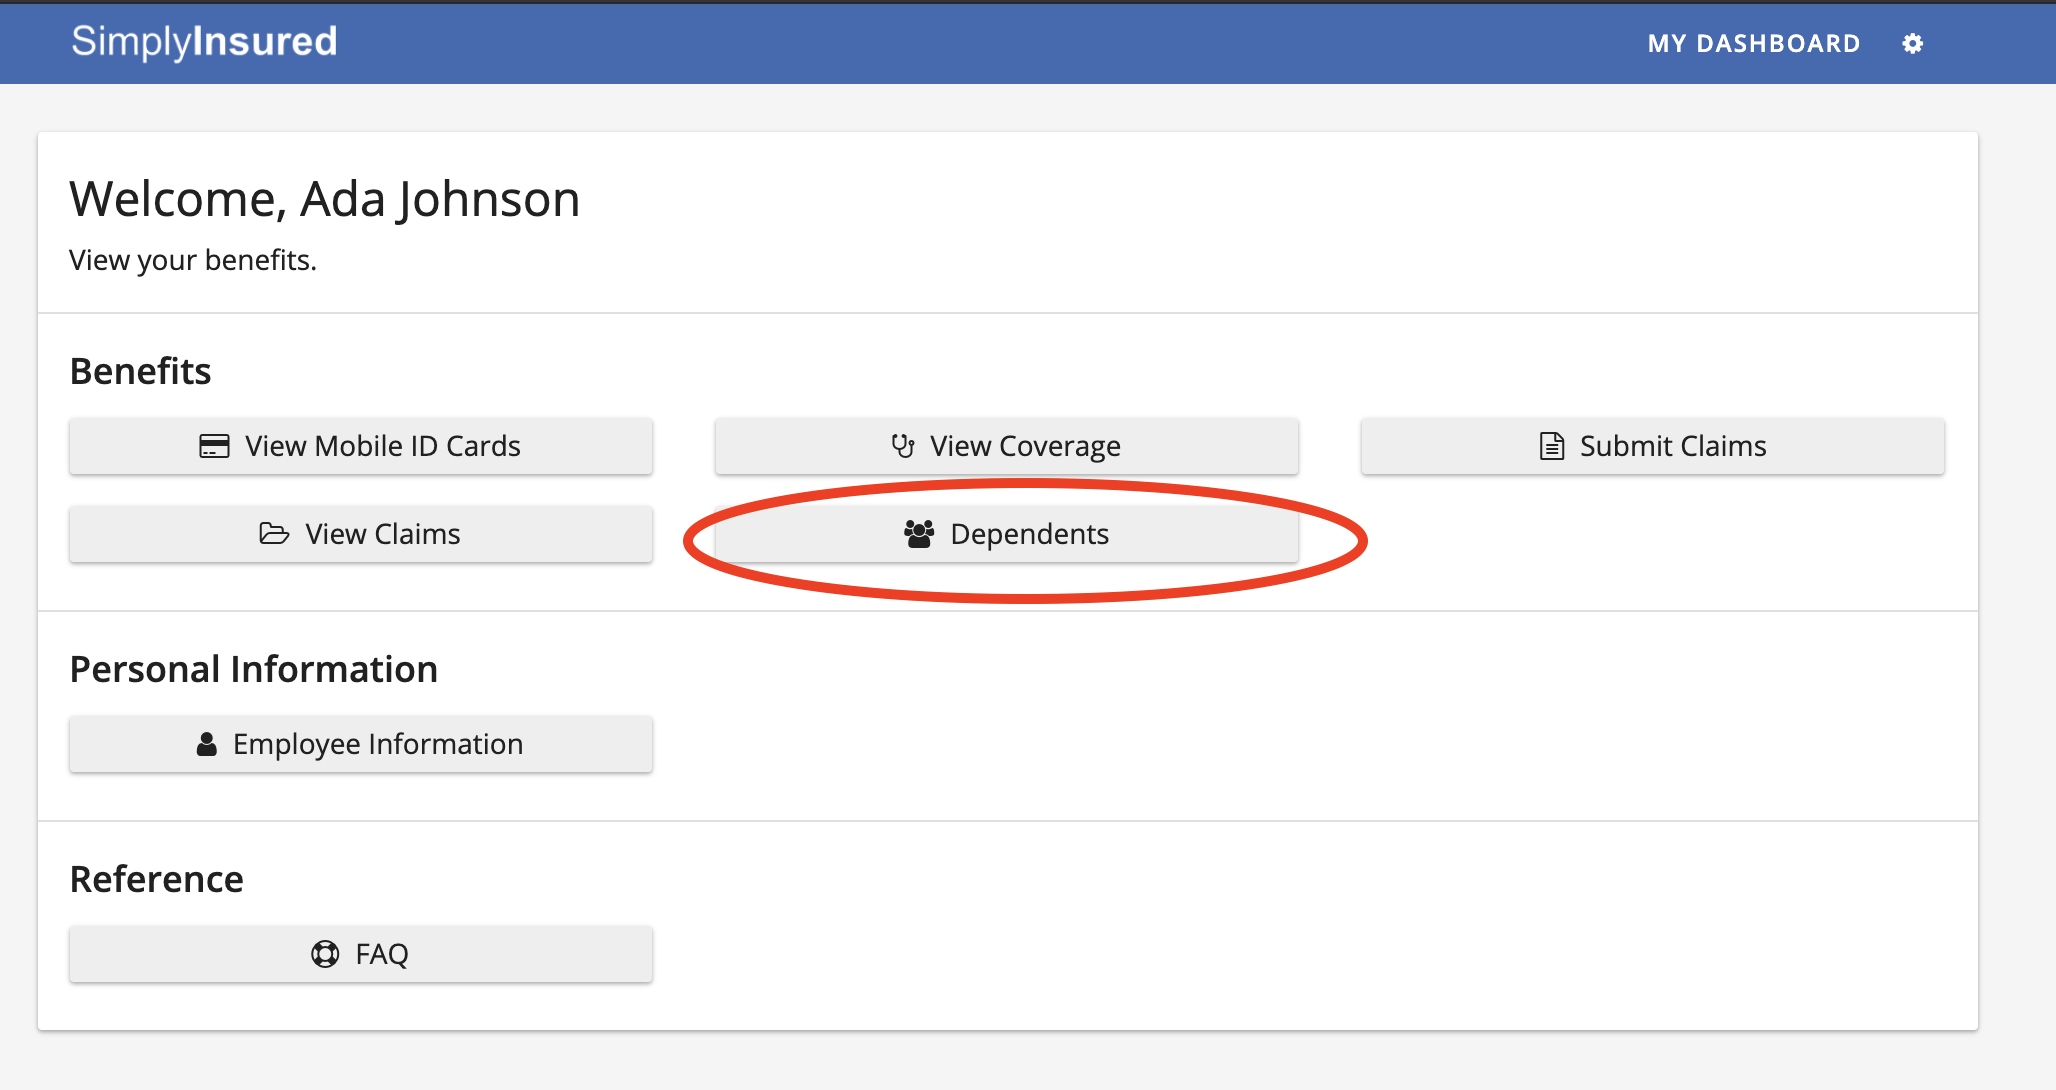The width and height of the screenshot is (2056, 1090).
Task: Click the document icon on Submit Claims
Action: (1551, 446)
